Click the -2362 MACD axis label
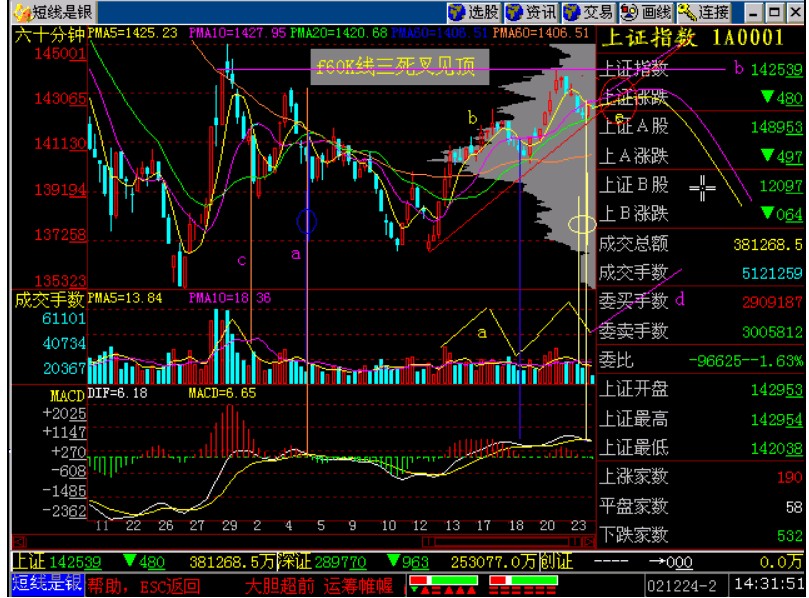Image resolution: width=809 pixels, height=598 pixels. click(64, 511)
